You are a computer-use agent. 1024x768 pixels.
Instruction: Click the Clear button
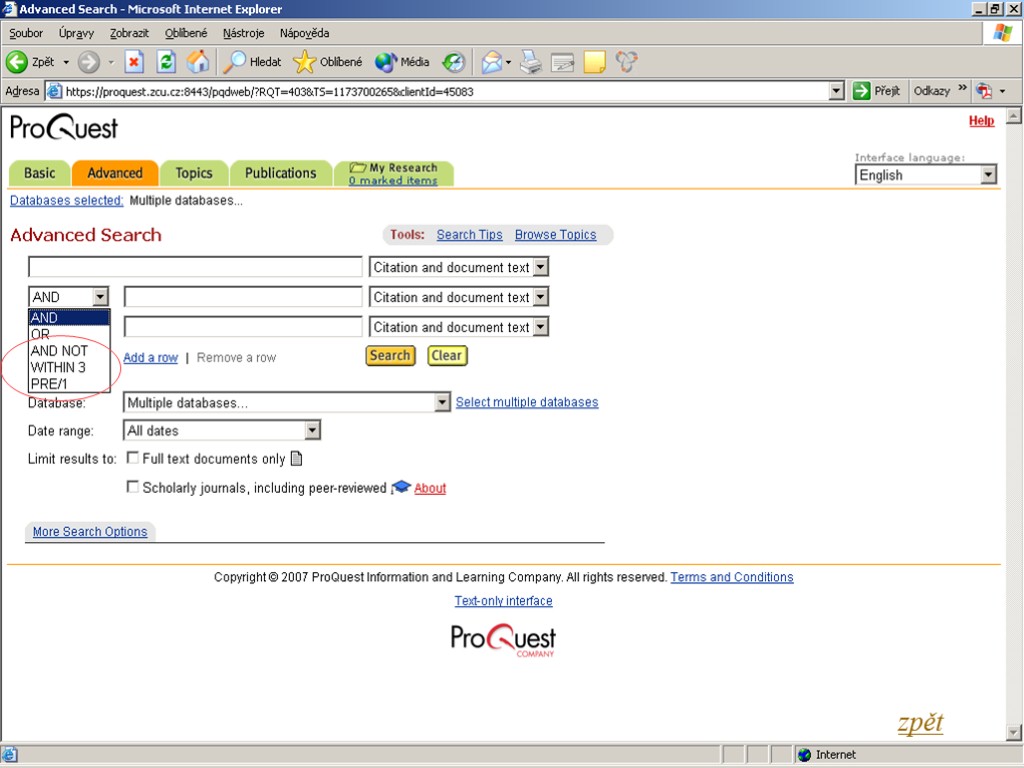pyautogui.click(x=447, y=356)
